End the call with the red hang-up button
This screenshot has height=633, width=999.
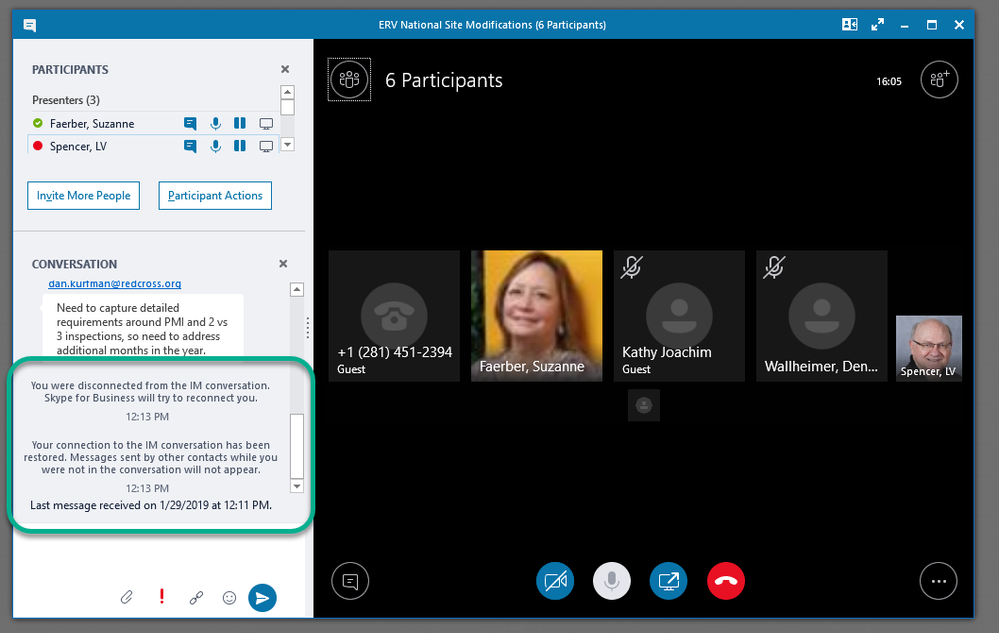pos(726,581)
